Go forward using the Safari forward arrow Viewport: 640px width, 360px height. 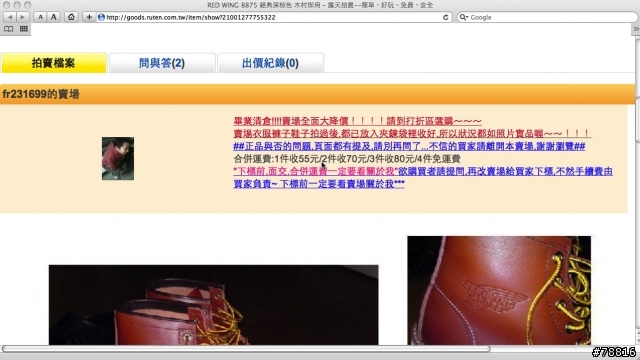[22, 17]
